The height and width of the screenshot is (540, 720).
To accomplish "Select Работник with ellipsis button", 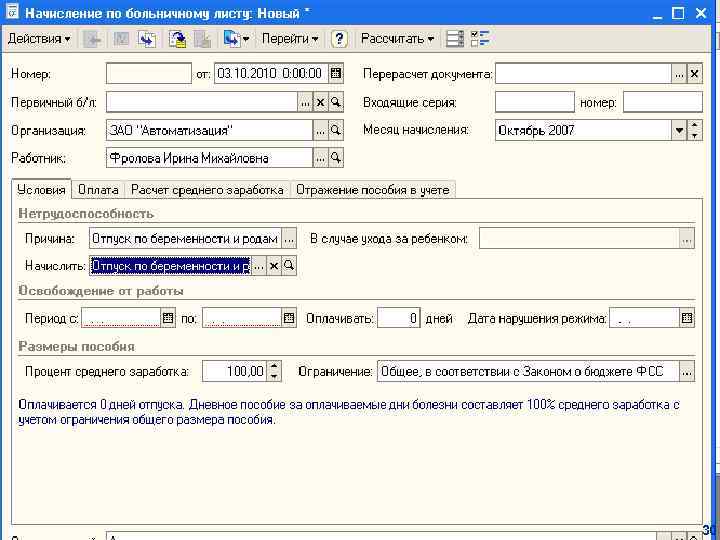I will (x=321, y=158).
